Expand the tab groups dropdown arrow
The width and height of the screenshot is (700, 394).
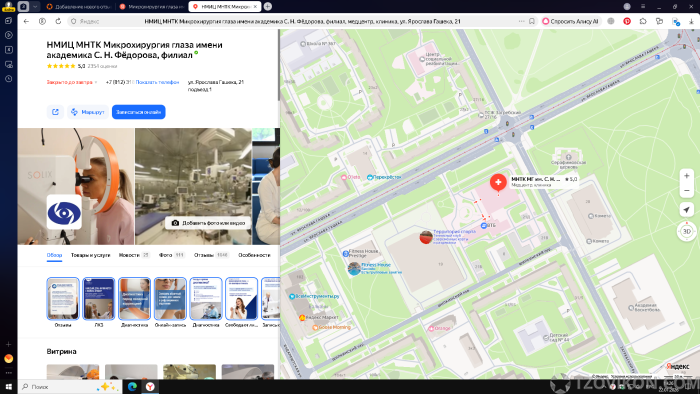tap(35, 6)
